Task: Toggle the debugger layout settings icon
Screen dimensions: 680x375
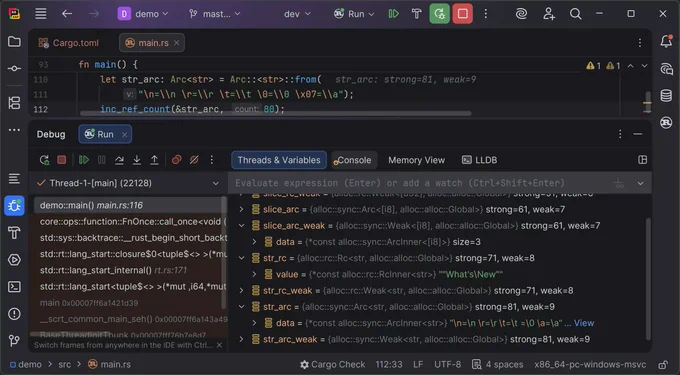Action: [x=642, y=160]
